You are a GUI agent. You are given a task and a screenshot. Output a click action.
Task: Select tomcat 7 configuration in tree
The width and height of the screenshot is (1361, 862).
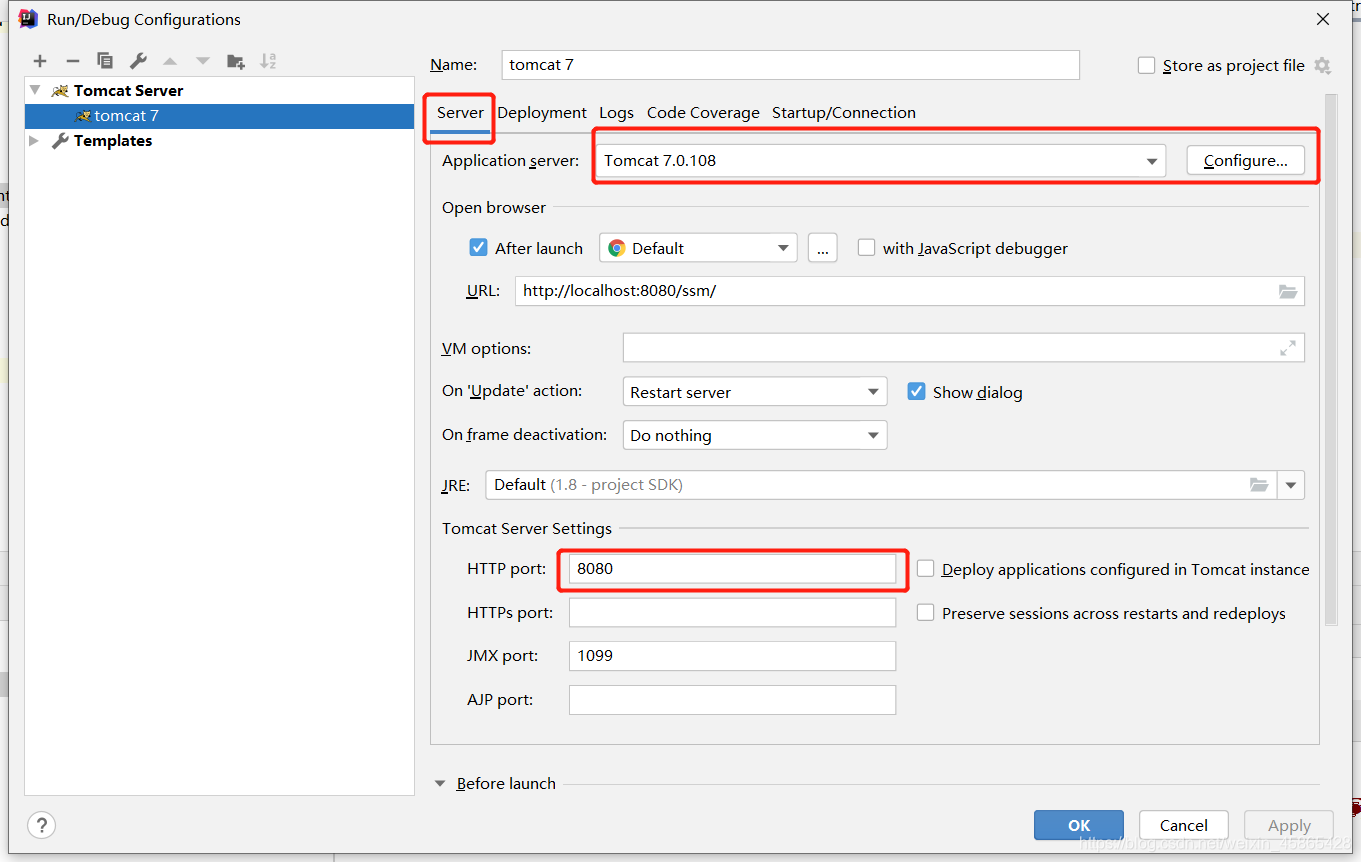click(x=219, y=116)
